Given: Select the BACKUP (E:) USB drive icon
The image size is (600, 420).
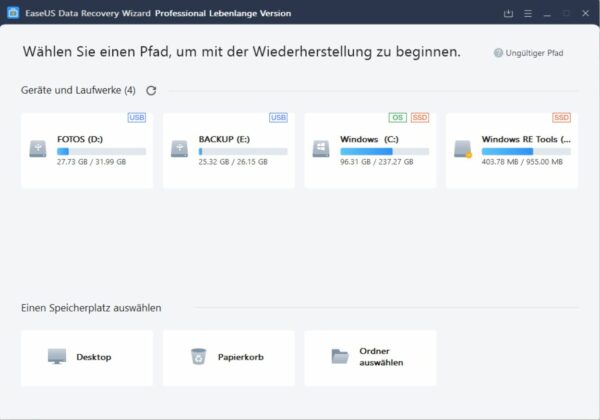Looking at the screenshot, I should click(179, 149).
